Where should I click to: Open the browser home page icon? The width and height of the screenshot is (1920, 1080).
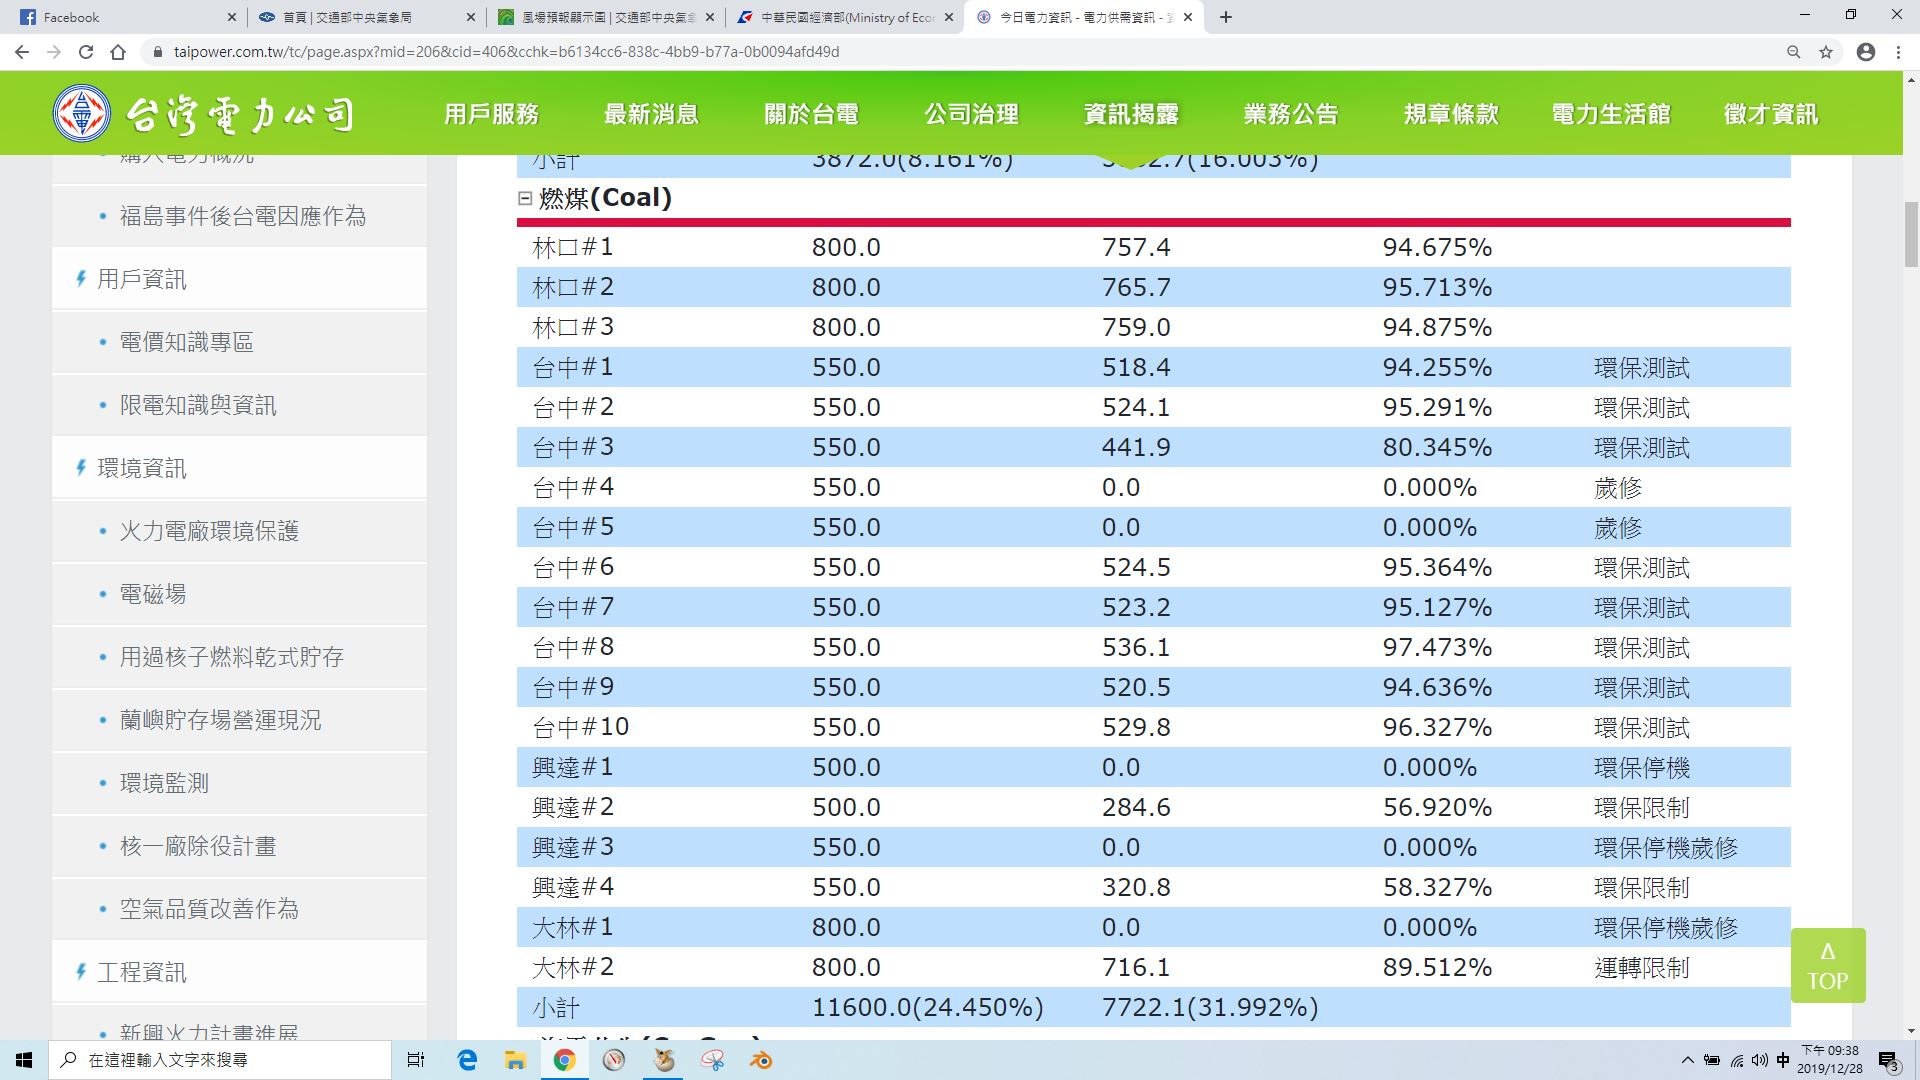(118, 52)
